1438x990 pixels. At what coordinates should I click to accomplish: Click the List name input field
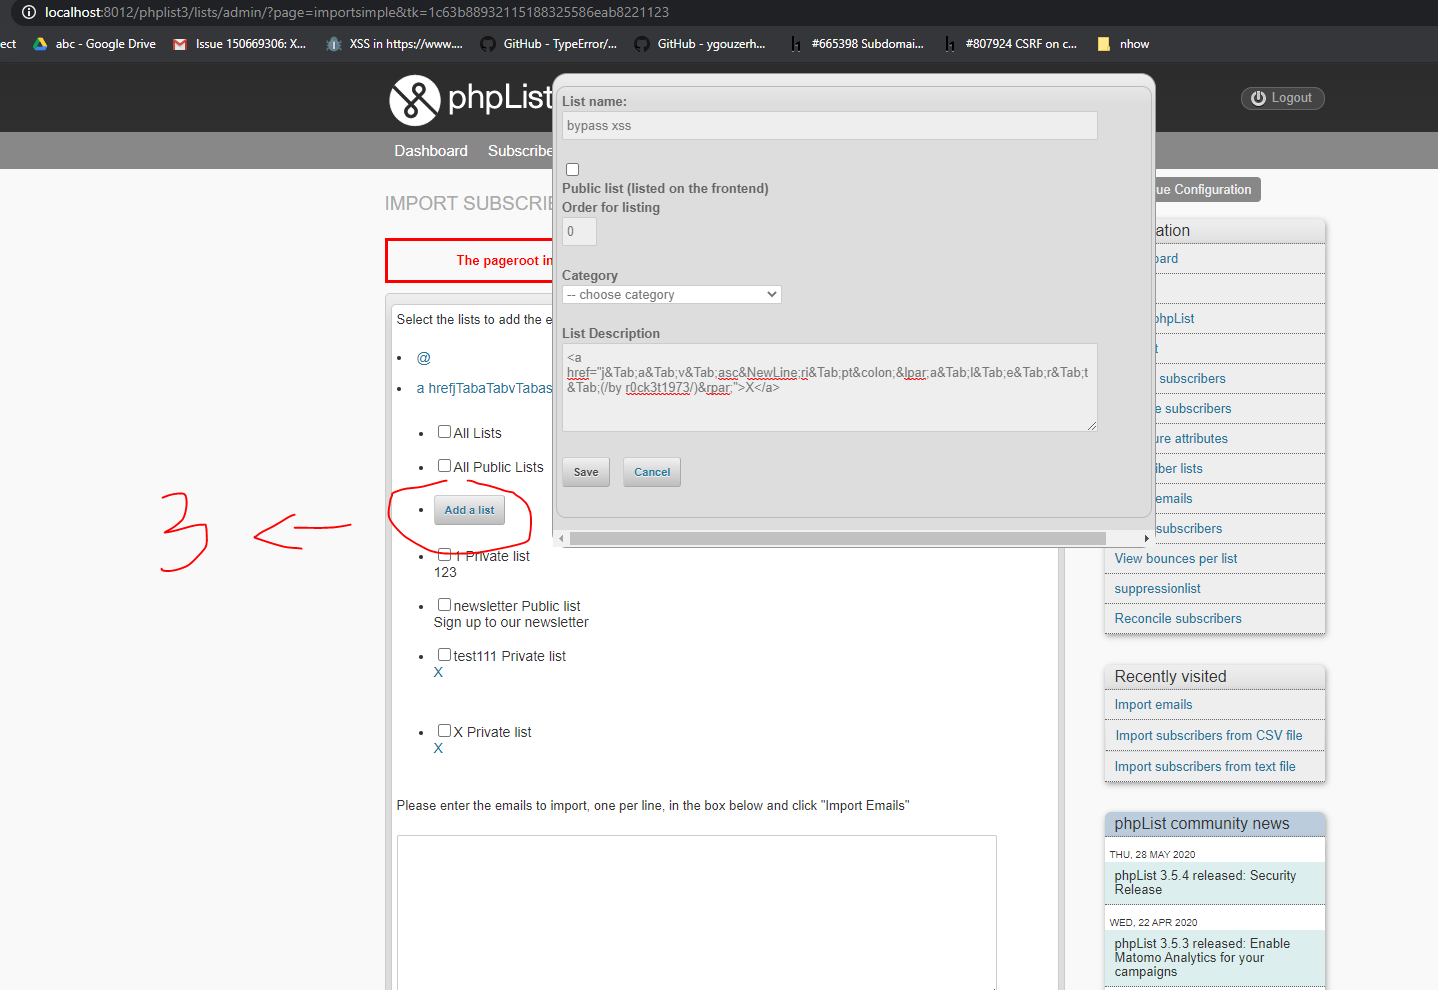830,126
